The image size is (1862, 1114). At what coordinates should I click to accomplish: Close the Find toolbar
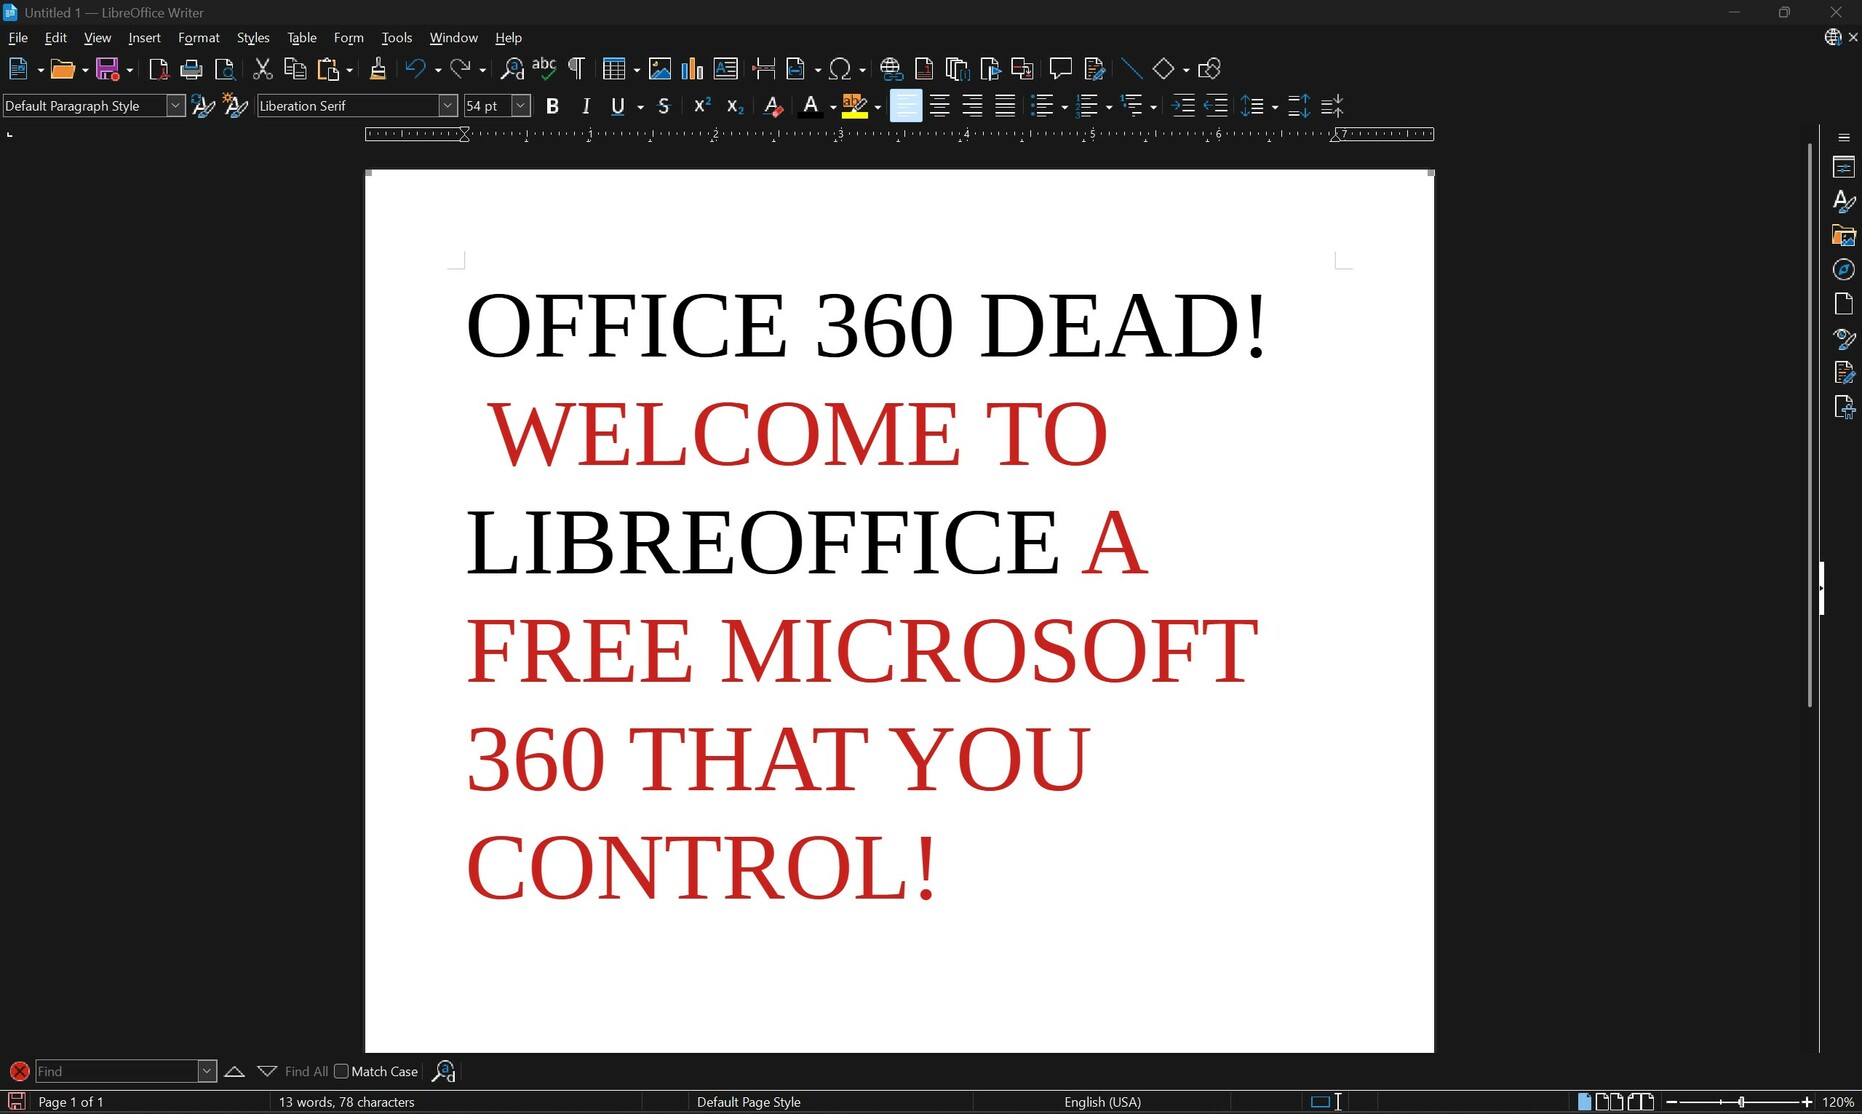coord(19,1071)
